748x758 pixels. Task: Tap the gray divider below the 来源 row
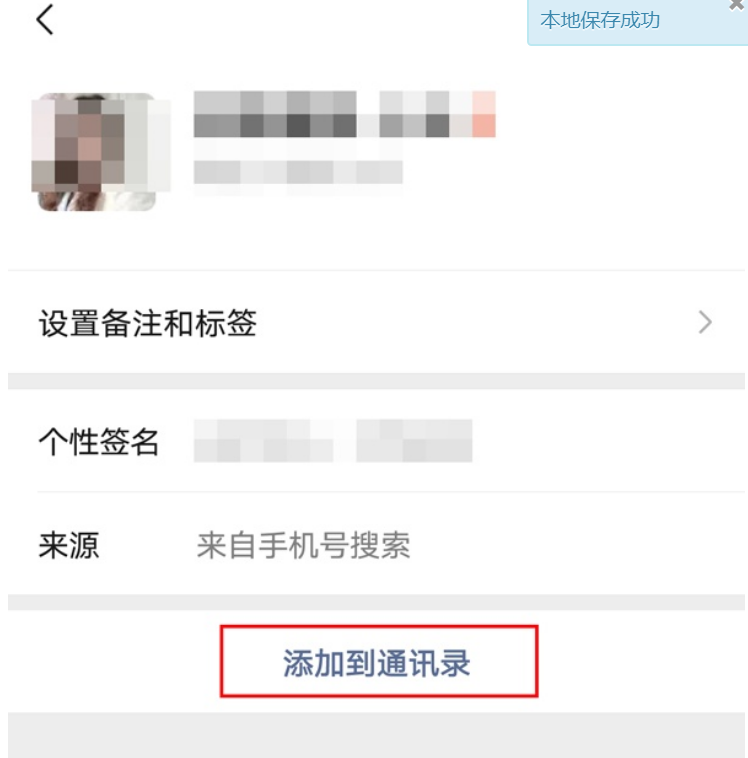tap(376, 602)
